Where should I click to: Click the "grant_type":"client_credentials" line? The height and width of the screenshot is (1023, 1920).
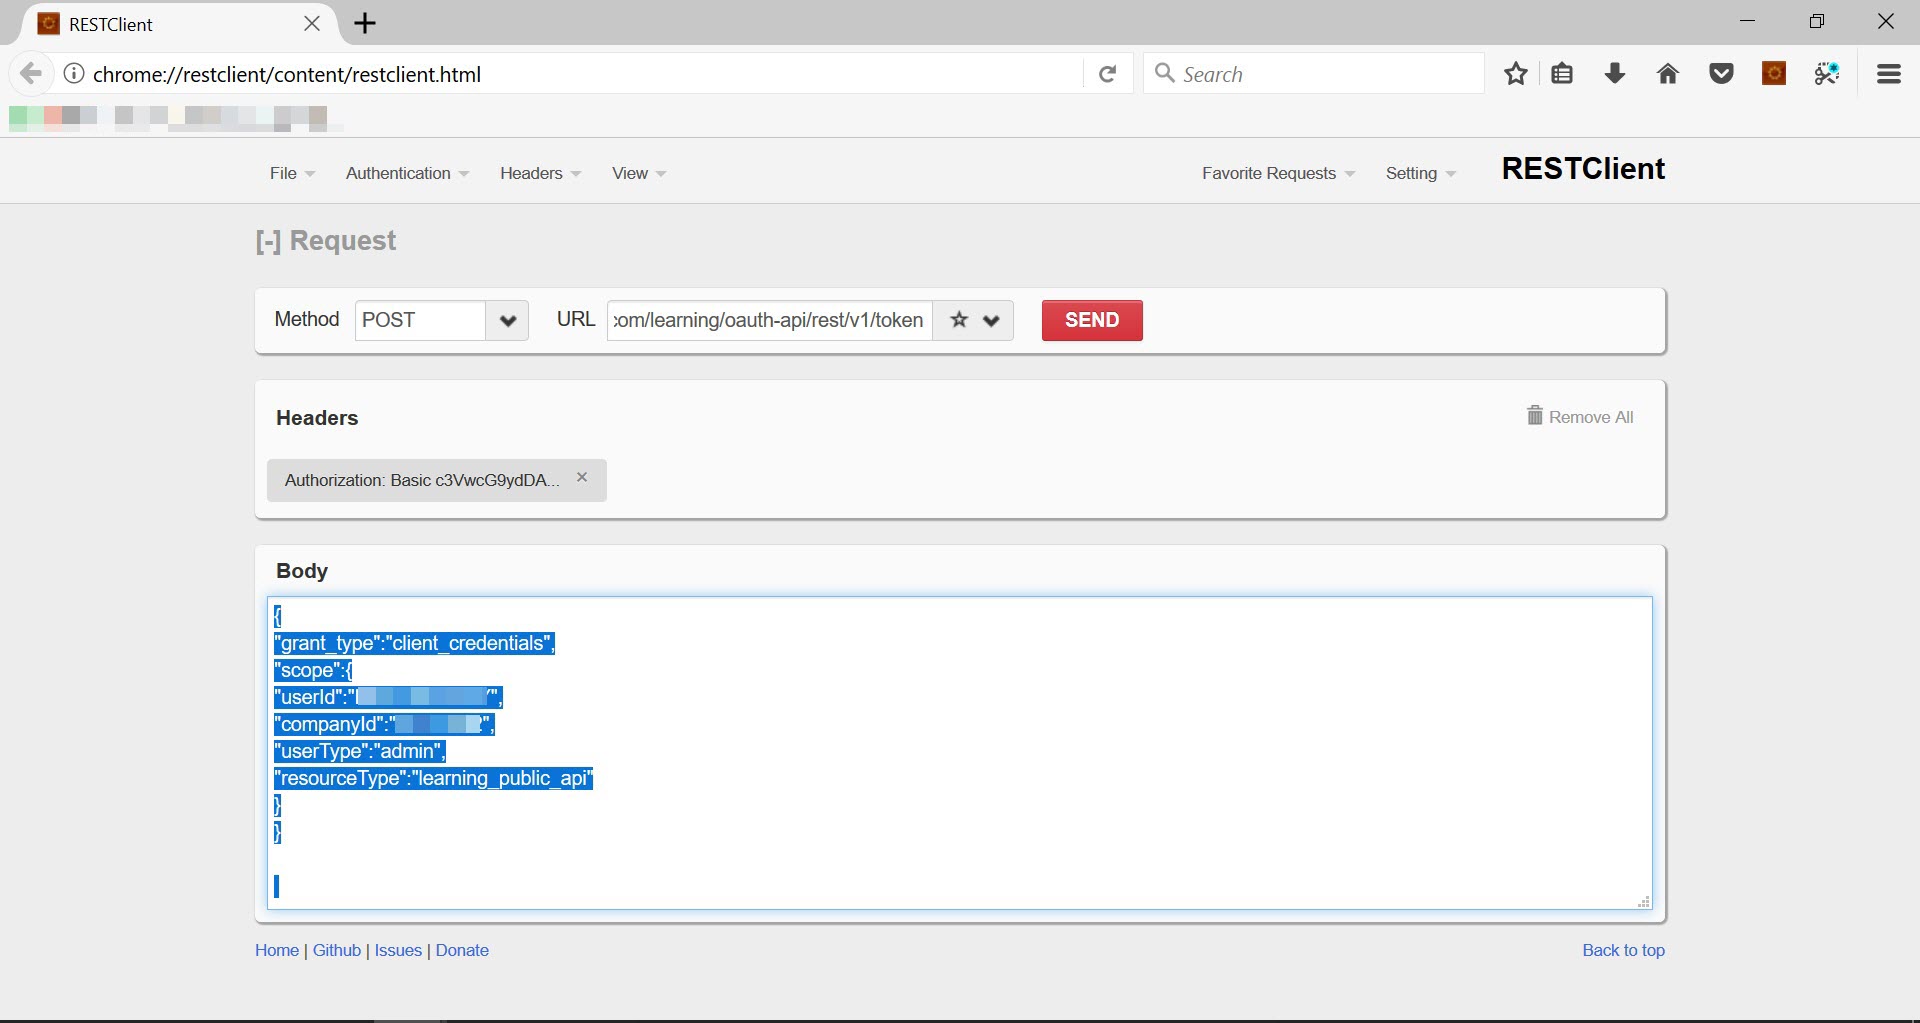click(x=415, y=643)
